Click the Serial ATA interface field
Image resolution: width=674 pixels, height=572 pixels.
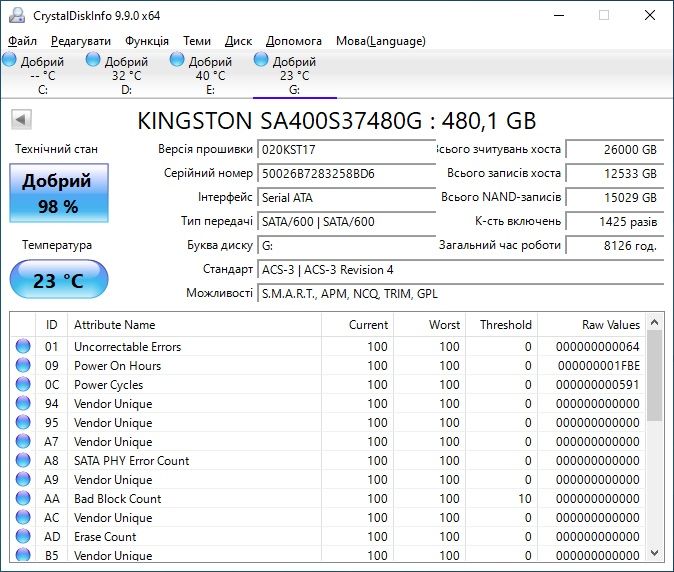coord(346,198)
